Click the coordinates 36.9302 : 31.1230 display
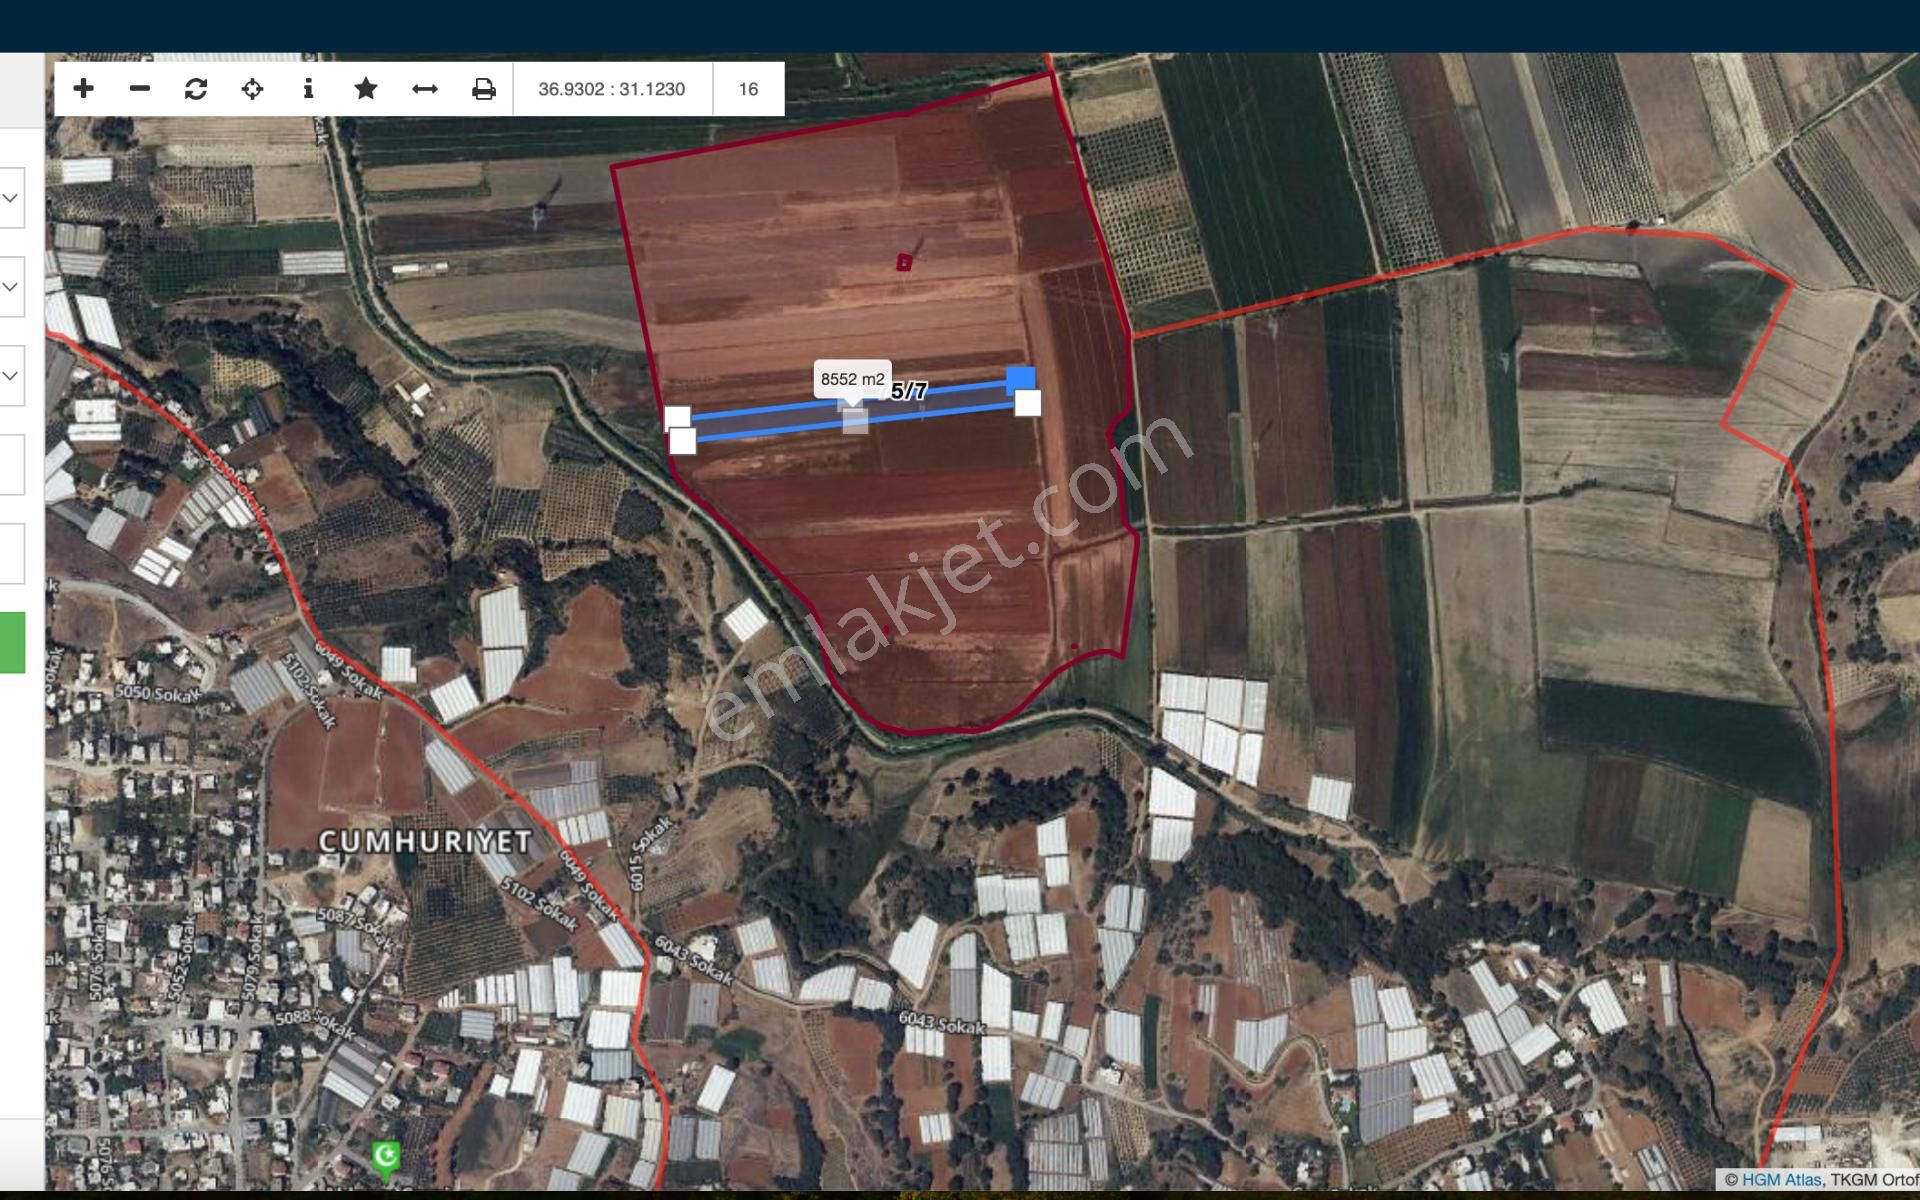Screen dimensions: 1920x1200 click(612, 89)
